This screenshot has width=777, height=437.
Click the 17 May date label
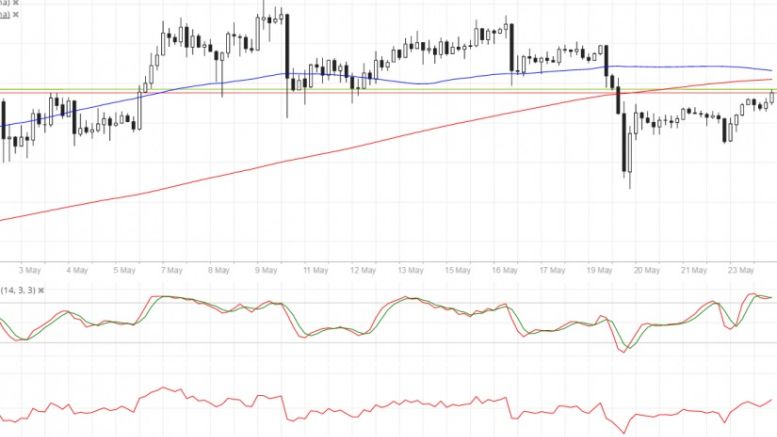click(x=552, y=270)
